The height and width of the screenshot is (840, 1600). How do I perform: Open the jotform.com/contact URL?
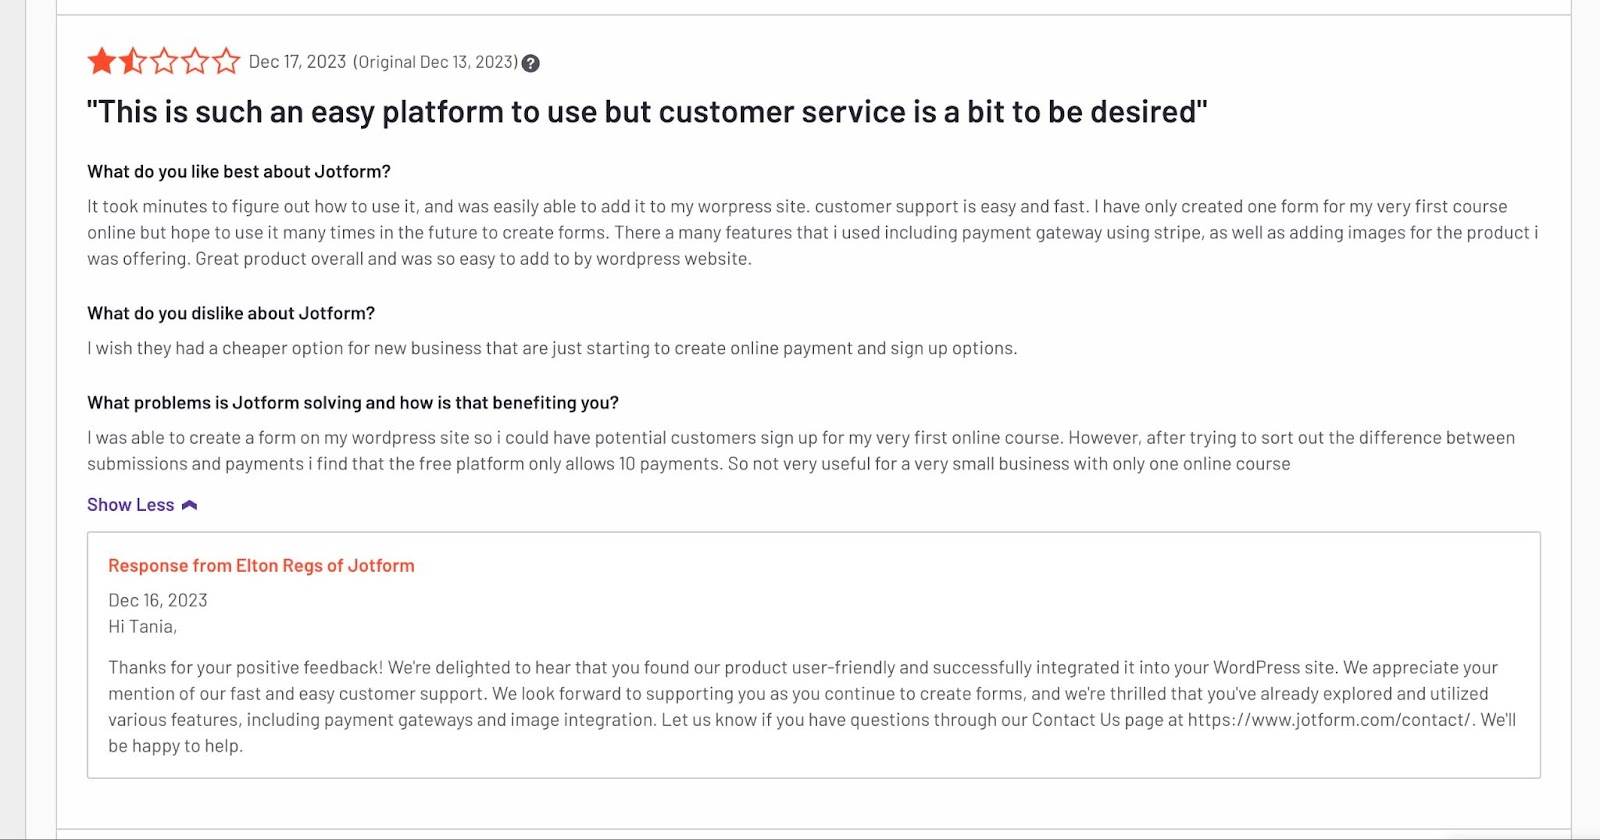[1329, 720]
